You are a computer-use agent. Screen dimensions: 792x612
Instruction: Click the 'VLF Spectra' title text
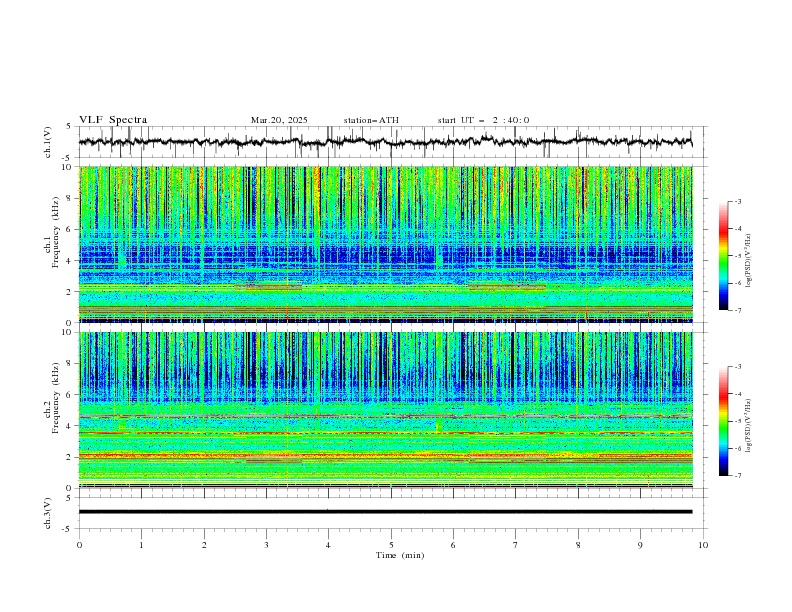click(113, 120)
